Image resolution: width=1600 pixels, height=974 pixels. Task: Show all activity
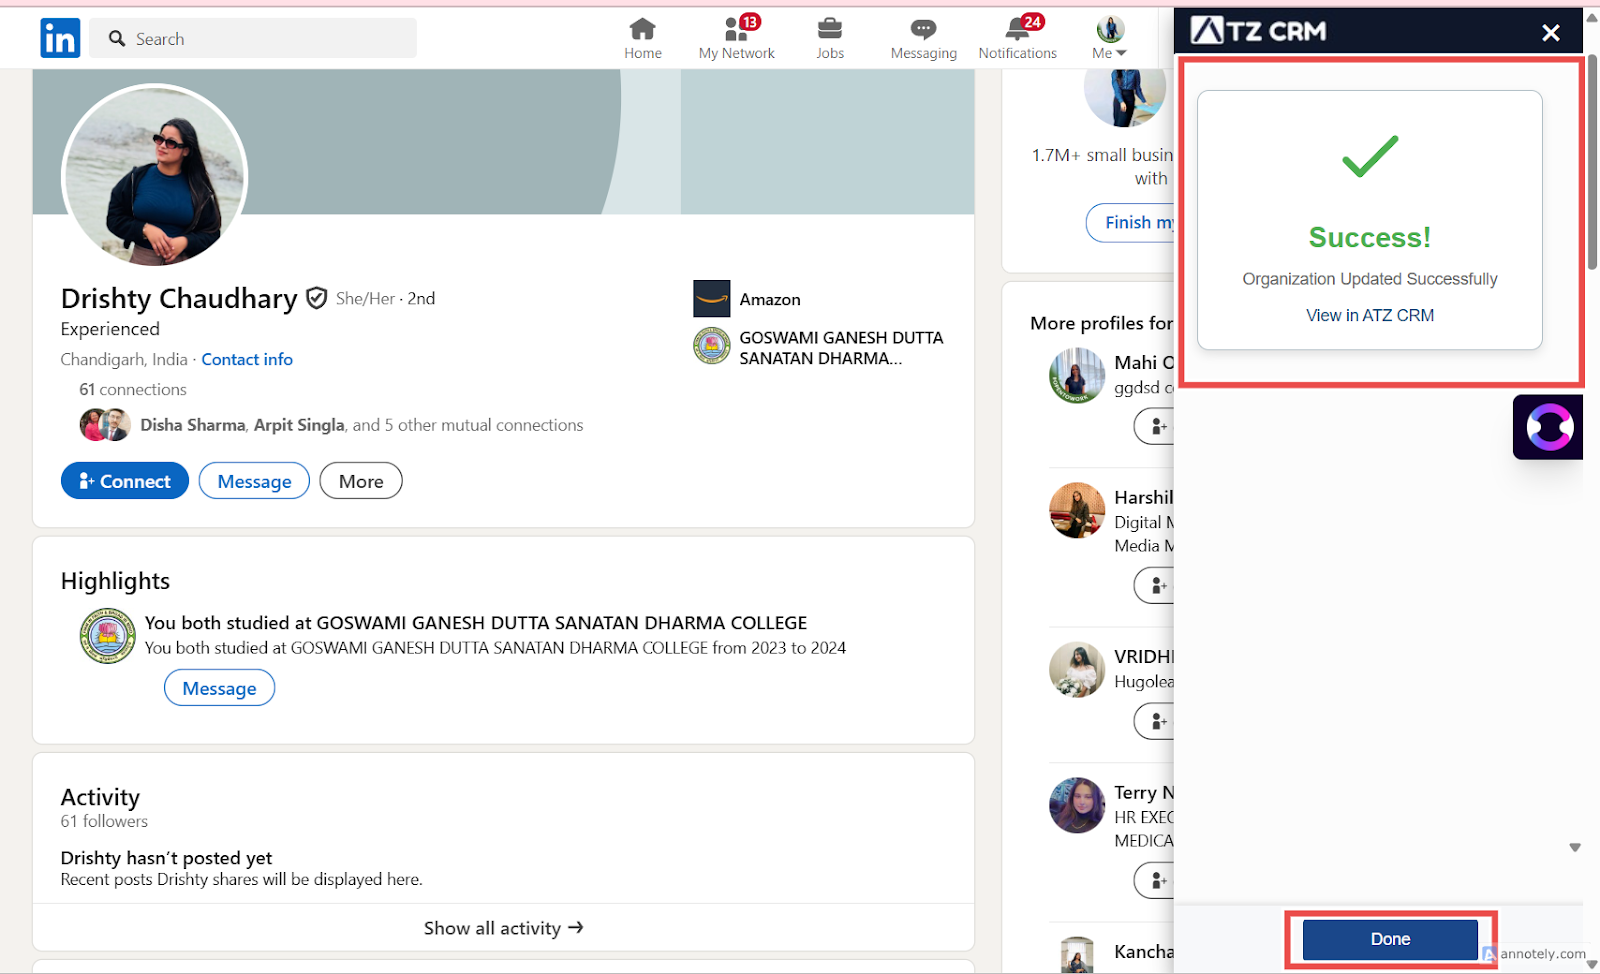pyautogui.click(x=503, y=928)
